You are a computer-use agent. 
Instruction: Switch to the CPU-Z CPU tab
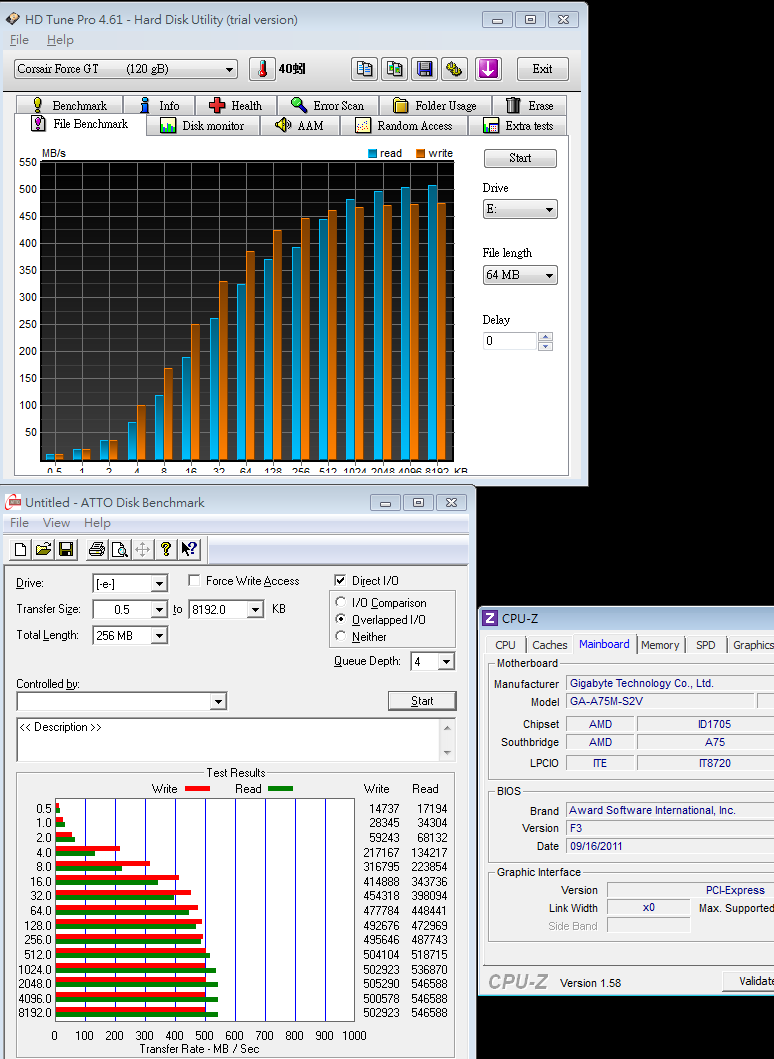505,645
